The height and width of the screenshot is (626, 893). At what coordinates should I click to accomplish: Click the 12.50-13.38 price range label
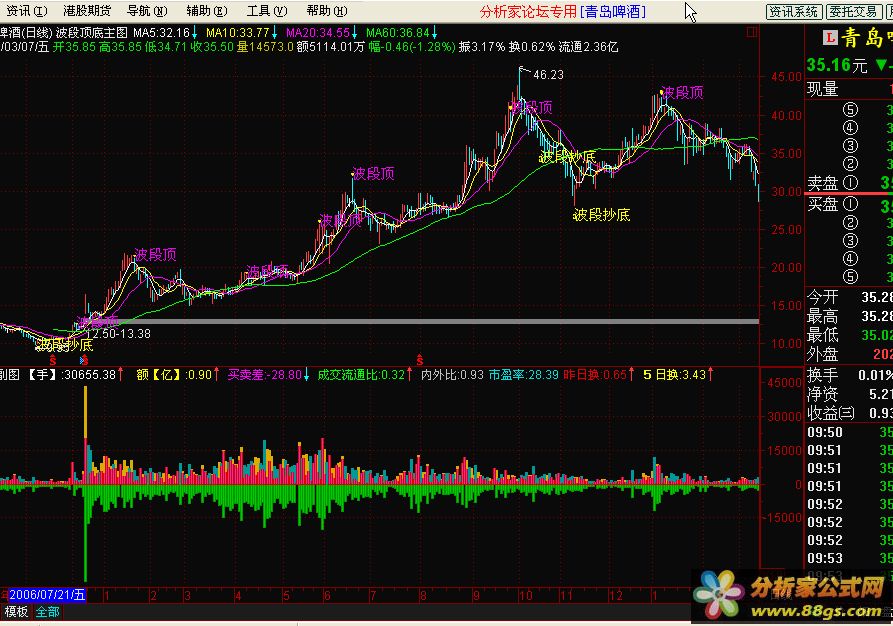pyautogui.click(x=118, y=334)
